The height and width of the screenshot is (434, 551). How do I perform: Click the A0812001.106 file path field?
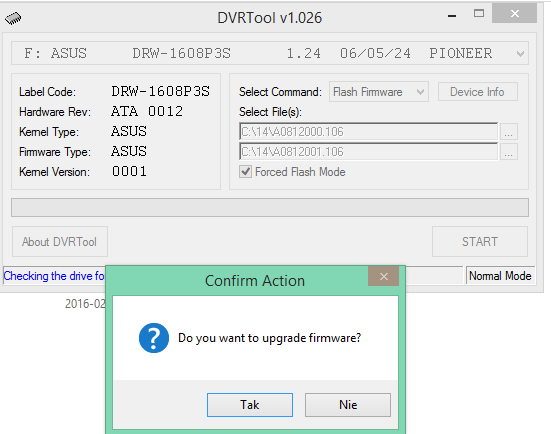click(x=368, y=152)
